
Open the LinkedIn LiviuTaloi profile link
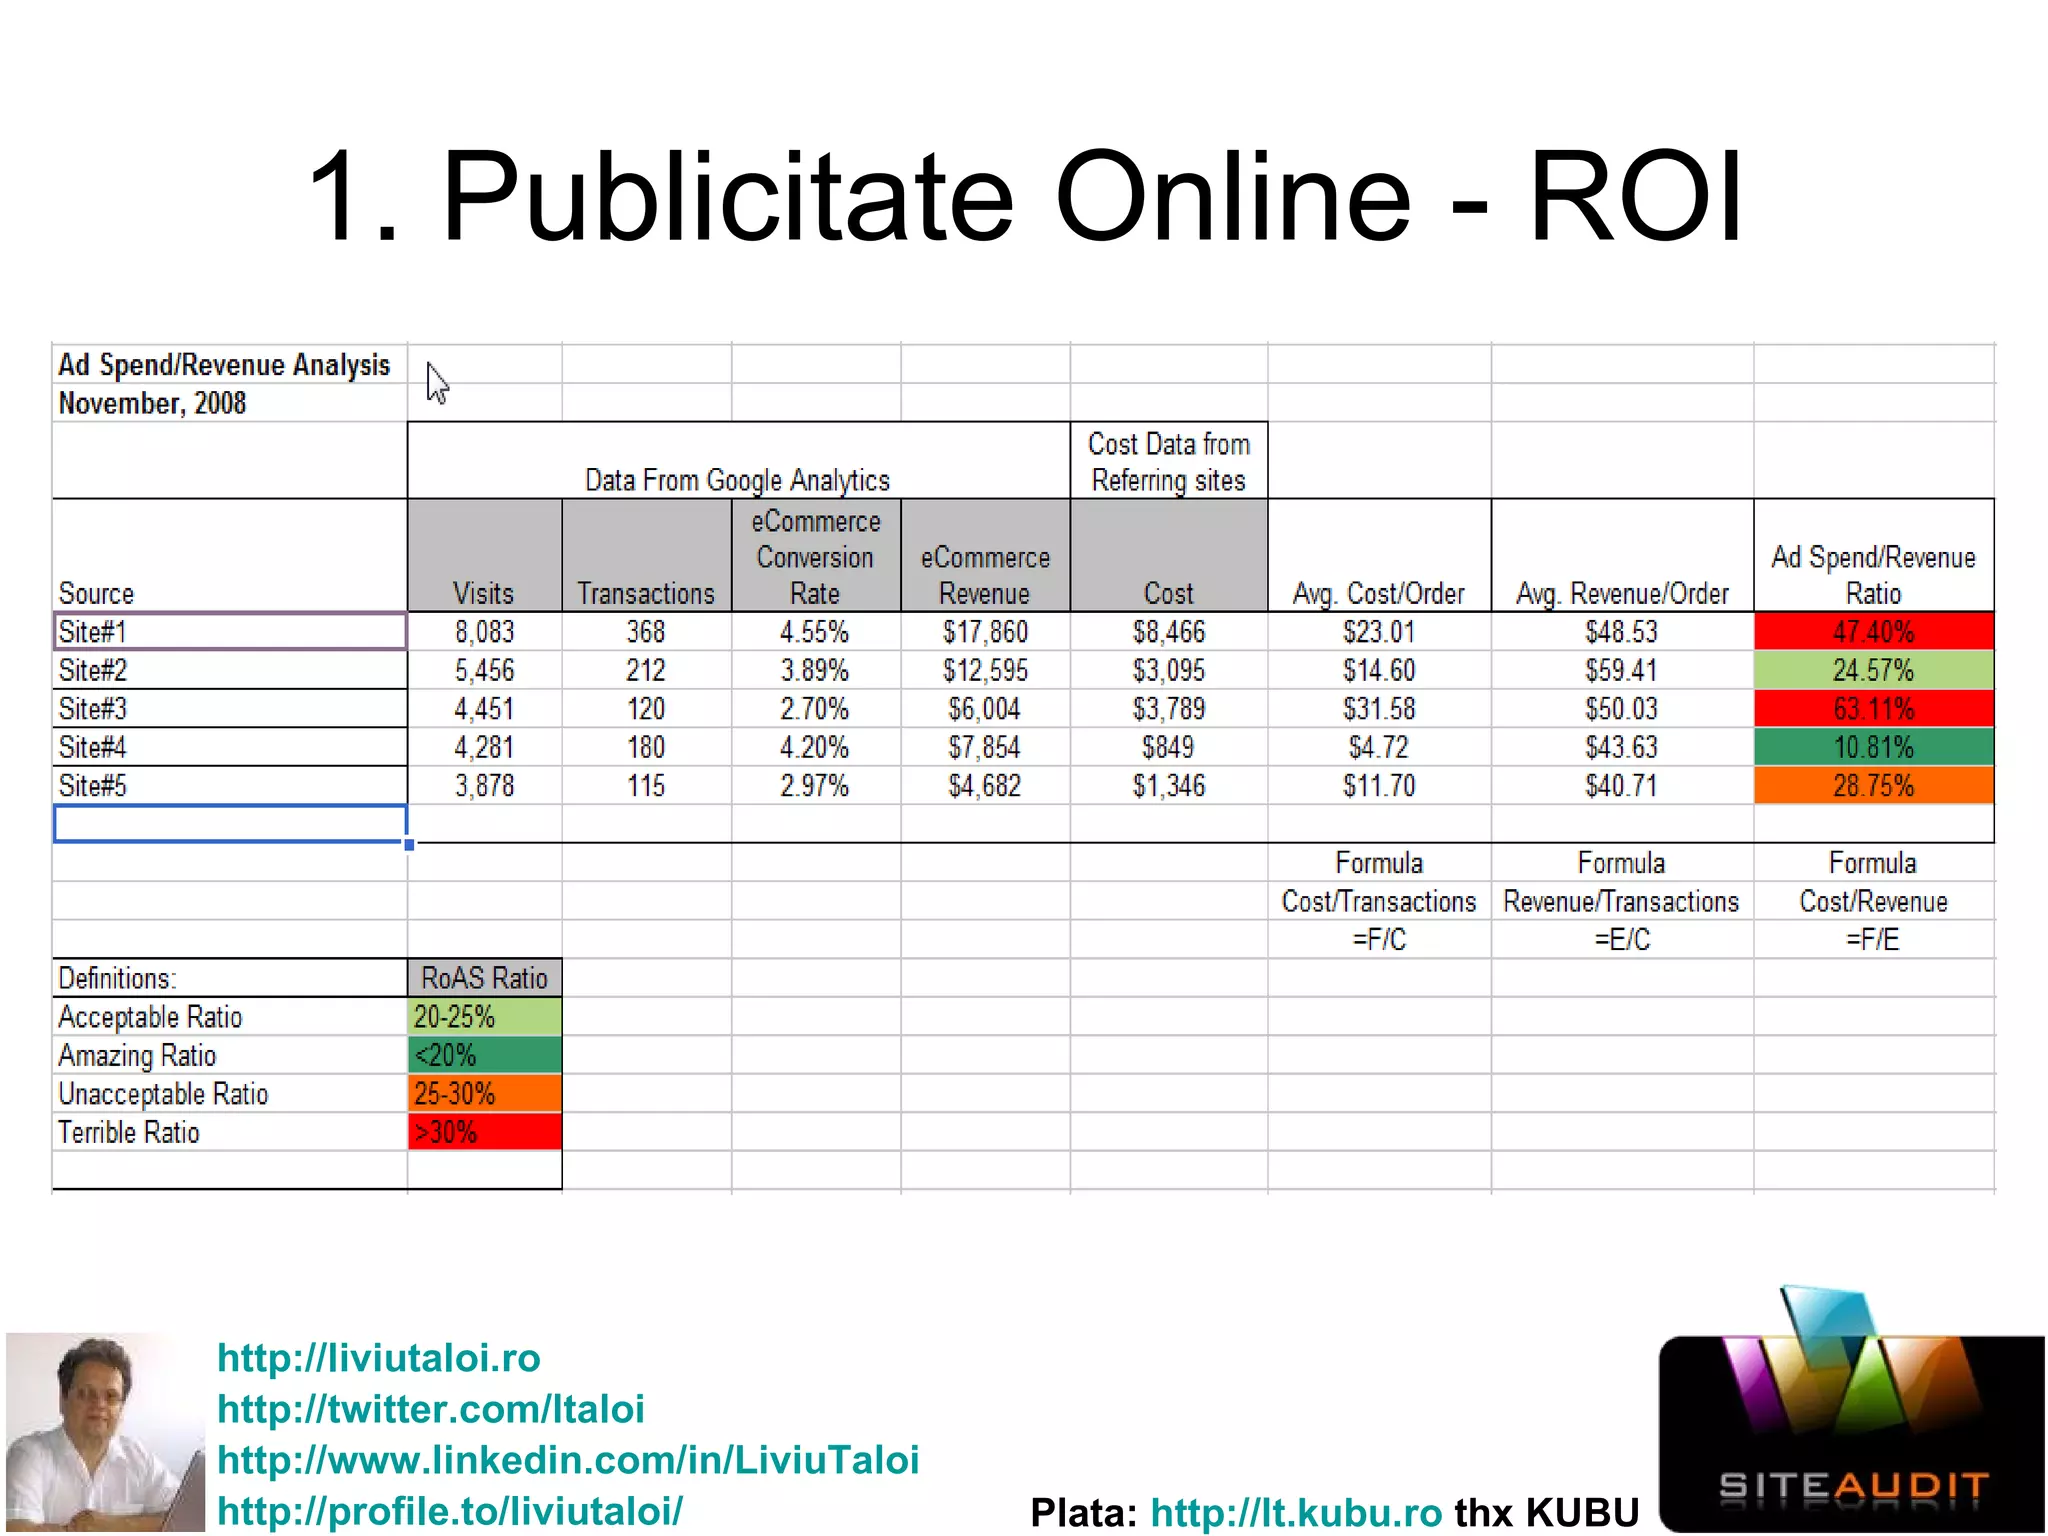point(568,1459)
